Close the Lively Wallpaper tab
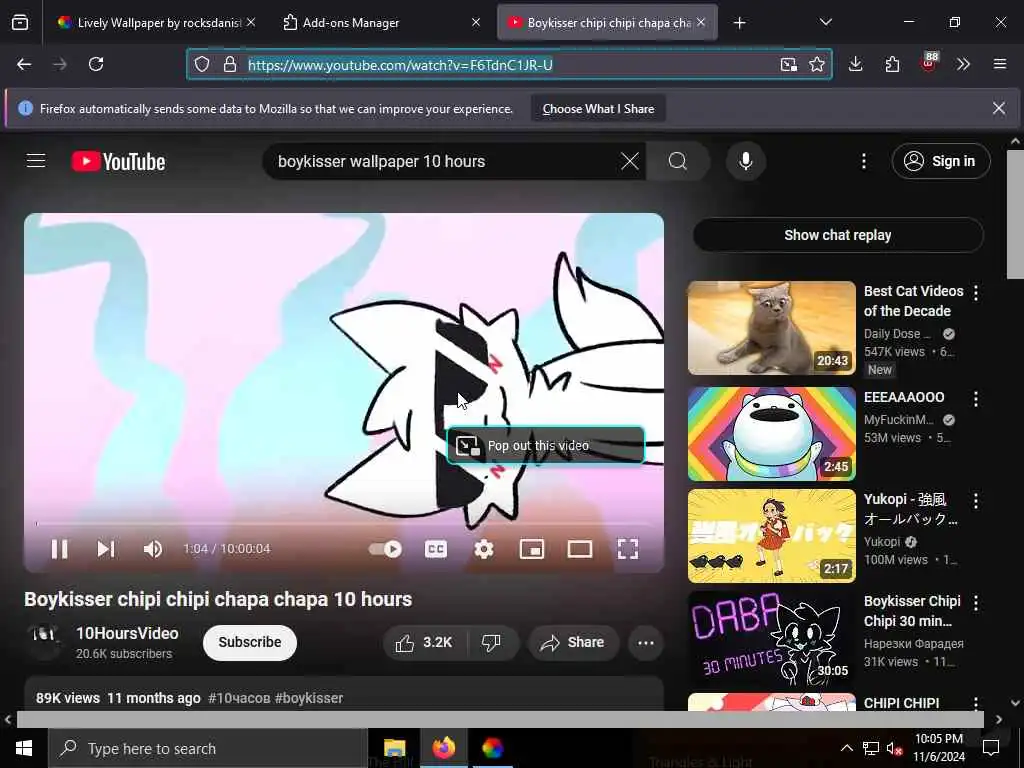Viewport: 1024px width, 768px height. pyautogui.click(x=251, y=22)
